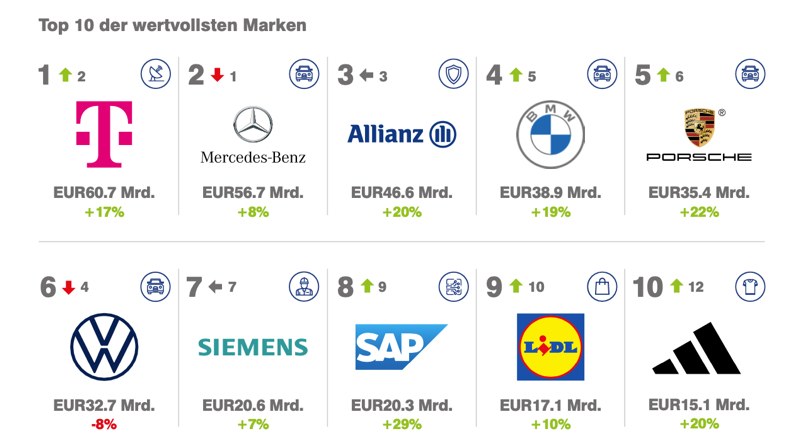Image resolution: width=800 pixels, height=445 pixels.
Task: Click the Lidl logo
Action: click(x=550, y=347)
